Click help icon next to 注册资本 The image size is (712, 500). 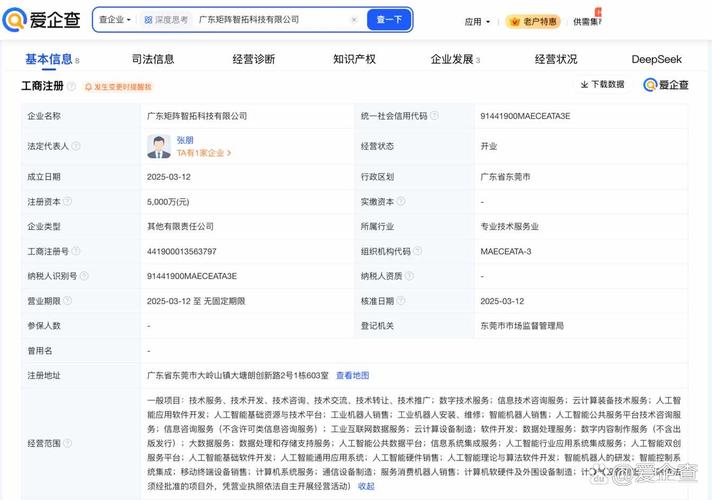[67, 201]
